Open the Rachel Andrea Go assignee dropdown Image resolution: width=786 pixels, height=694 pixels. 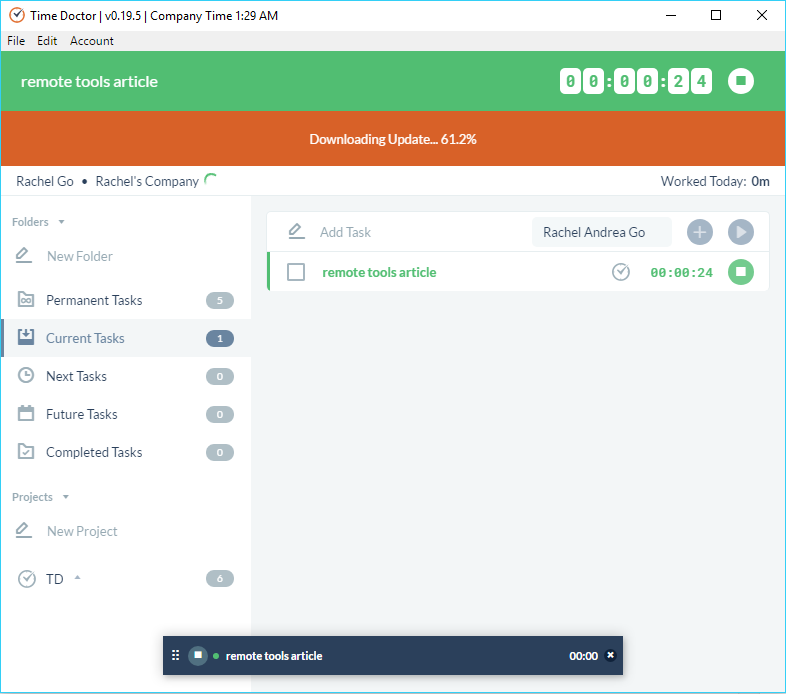click(602, 232)
